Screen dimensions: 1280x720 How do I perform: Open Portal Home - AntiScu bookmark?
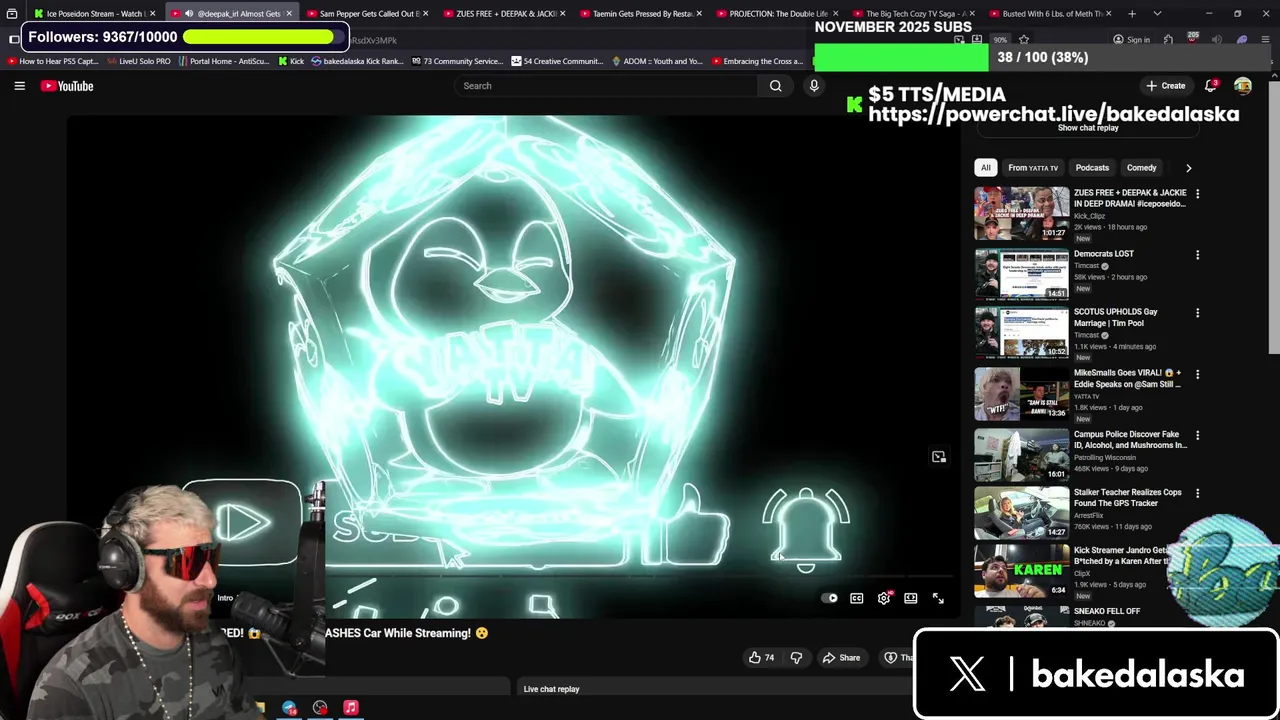point(224,61)
